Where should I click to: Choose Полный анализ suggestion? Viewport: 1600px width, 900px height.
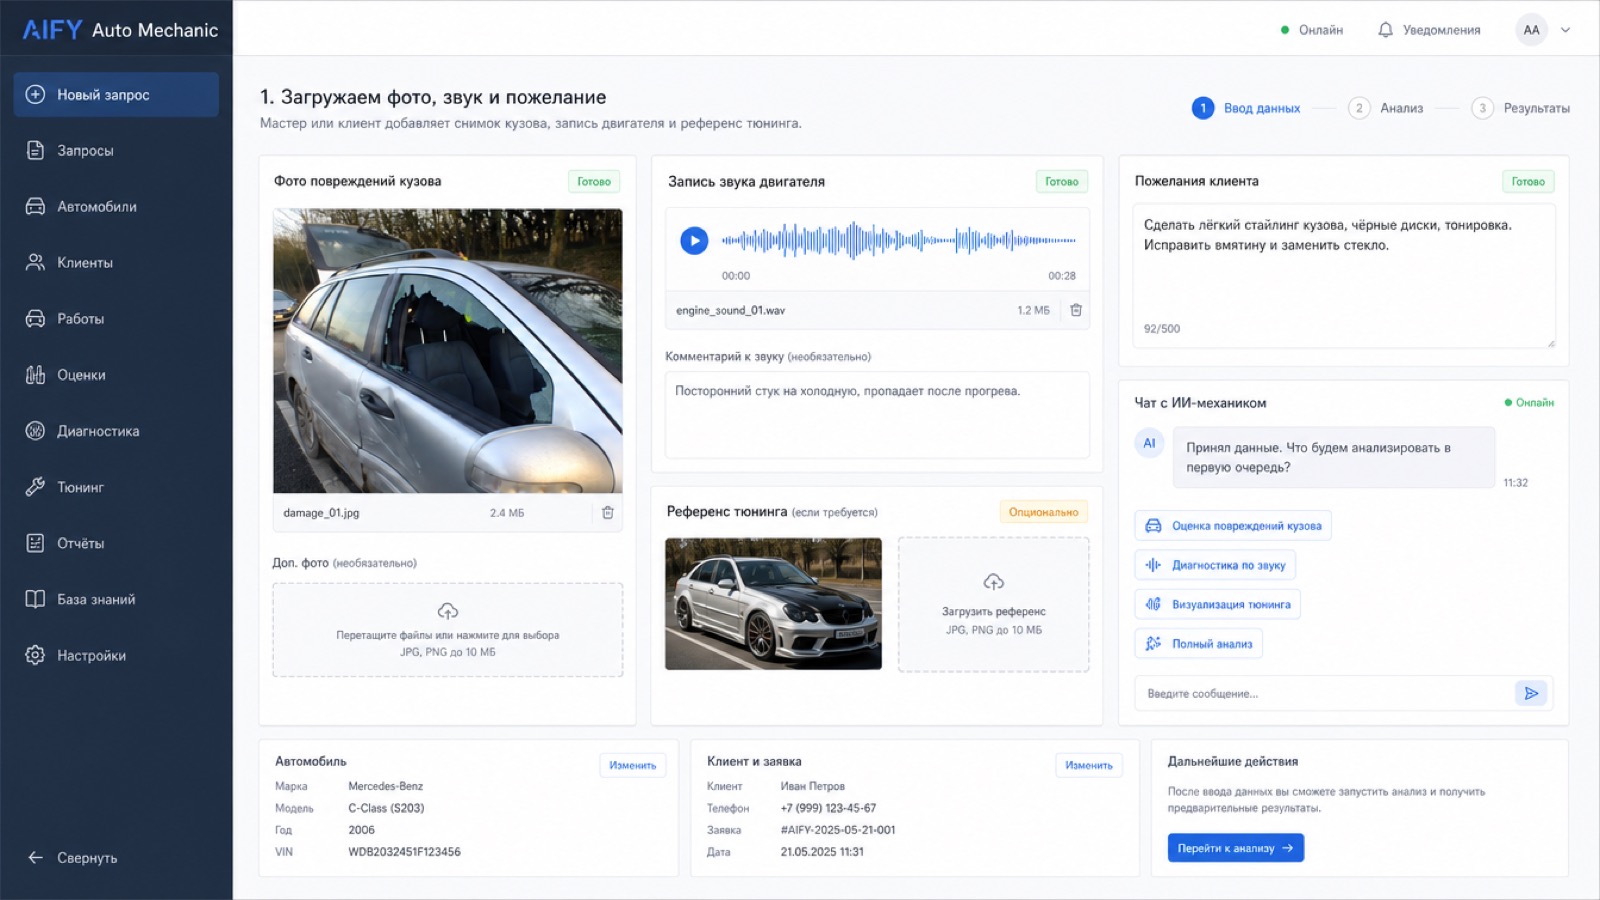[1198, 644]
